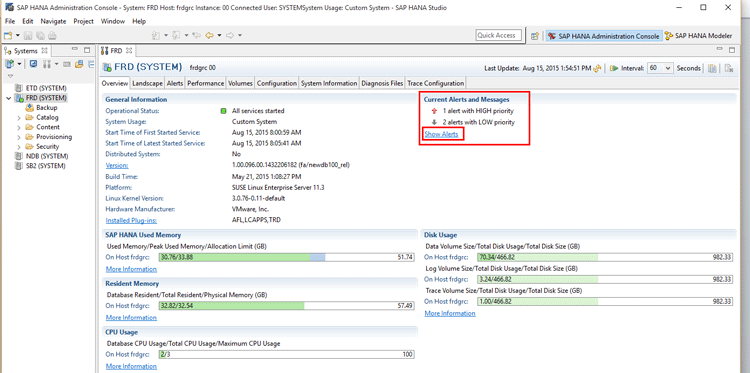The width and height of the screenshot is (750, 373).
Task: Open the Volumes tab
Action: [x=240, y=83]
